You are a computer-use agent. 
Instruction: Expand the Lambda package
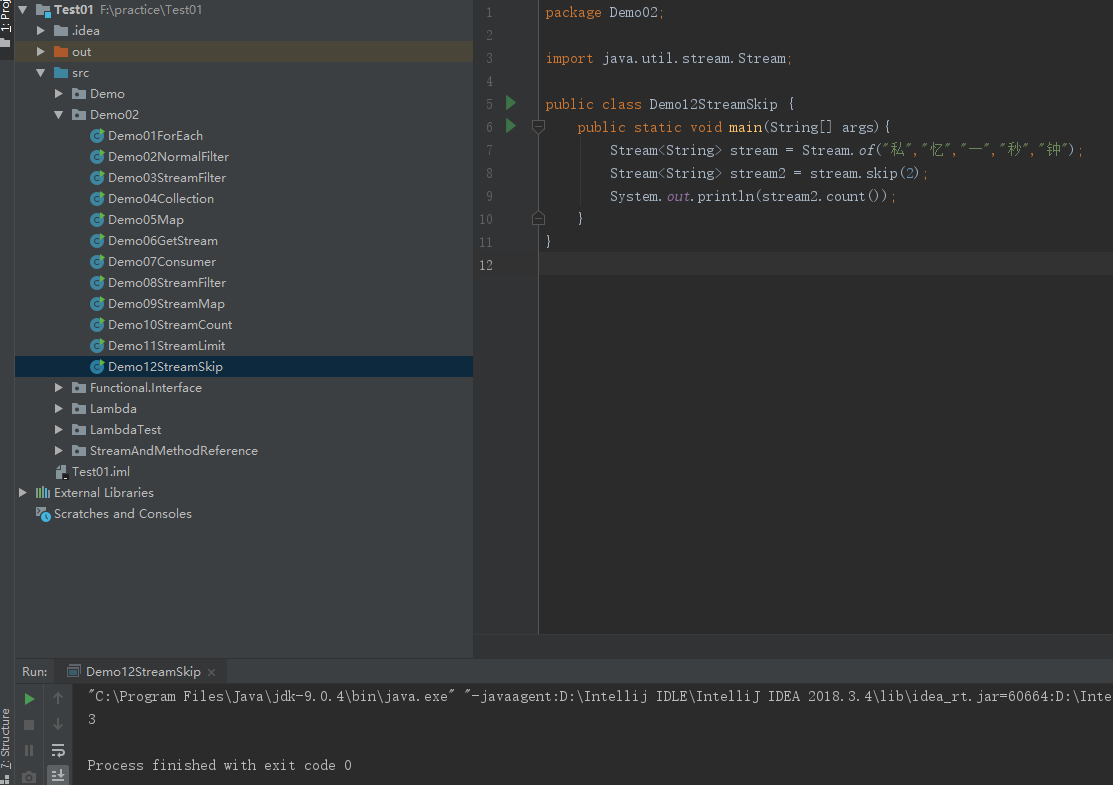(59, 408)
